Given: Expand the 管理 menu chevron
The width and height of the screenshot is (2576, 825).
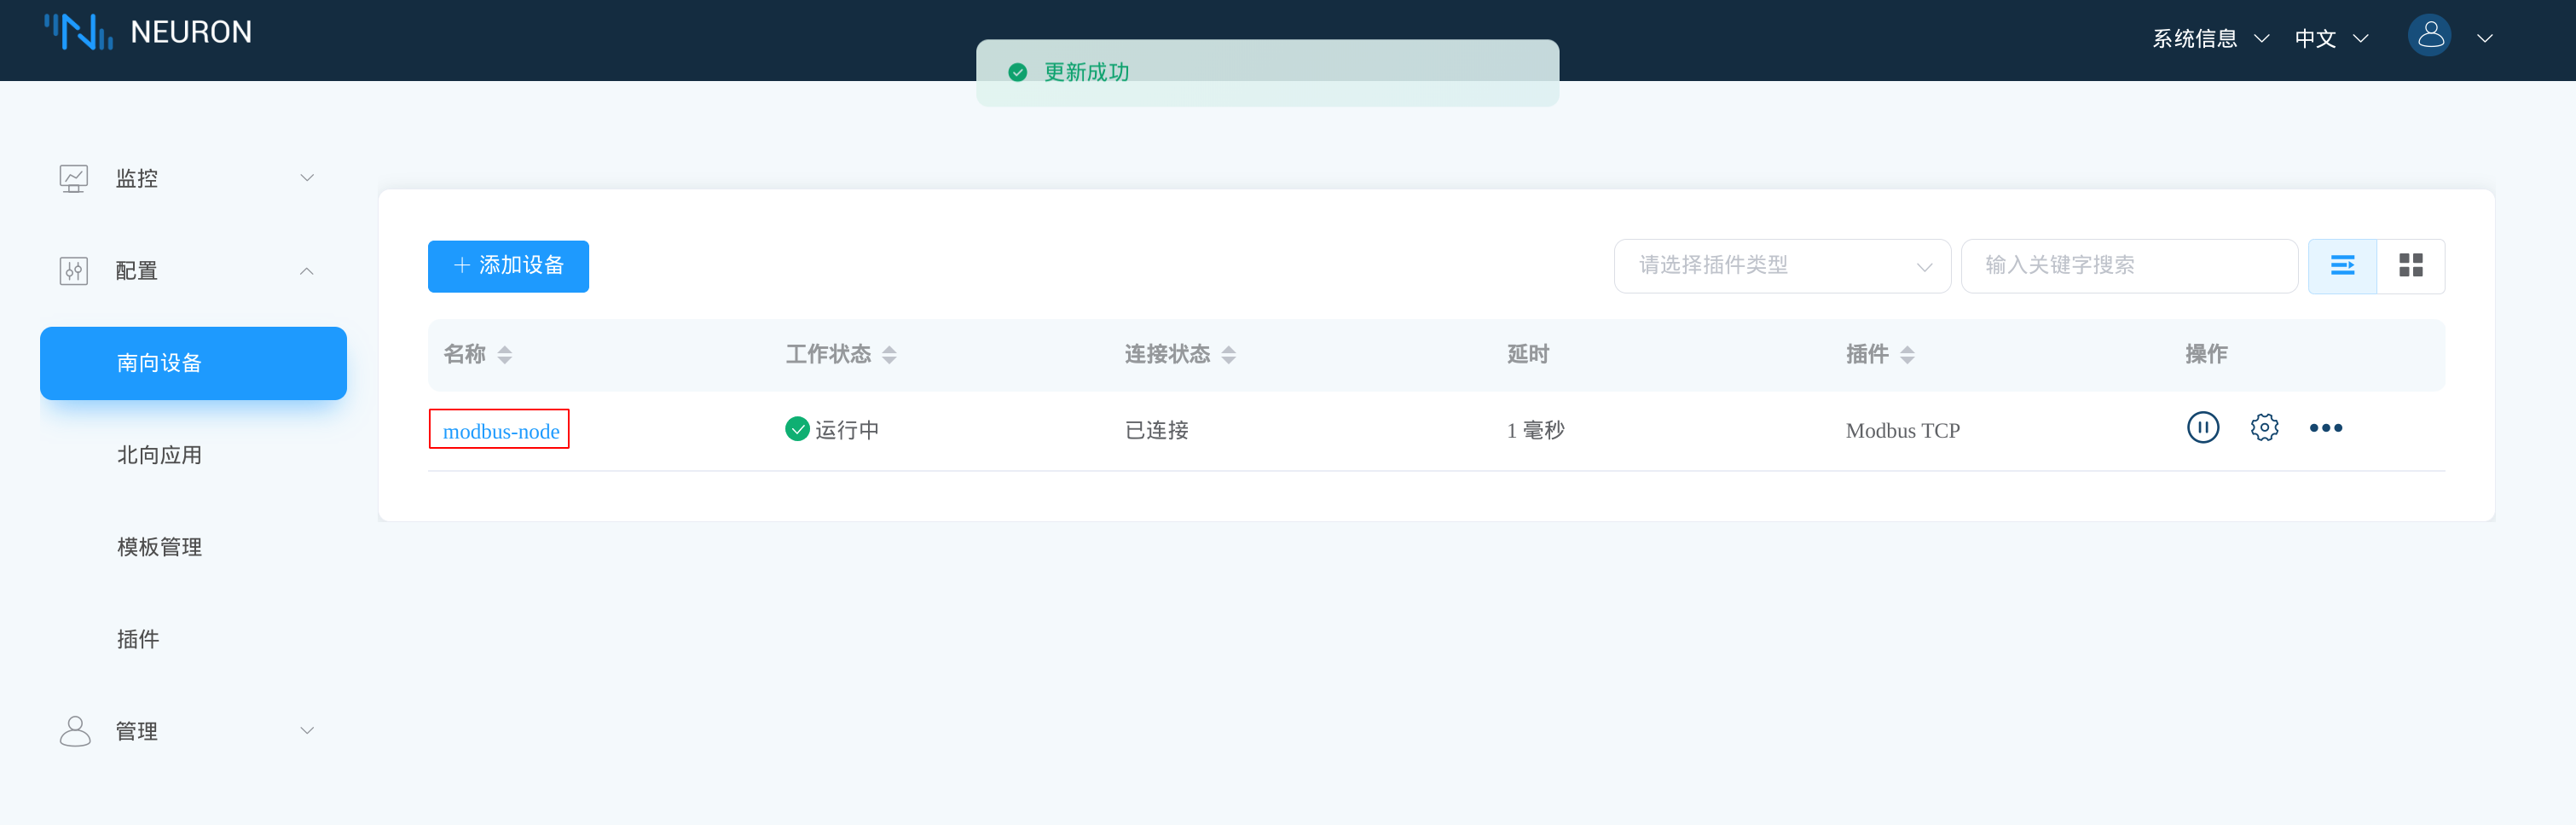Looking at the screenshot, I should pos(307,731).
